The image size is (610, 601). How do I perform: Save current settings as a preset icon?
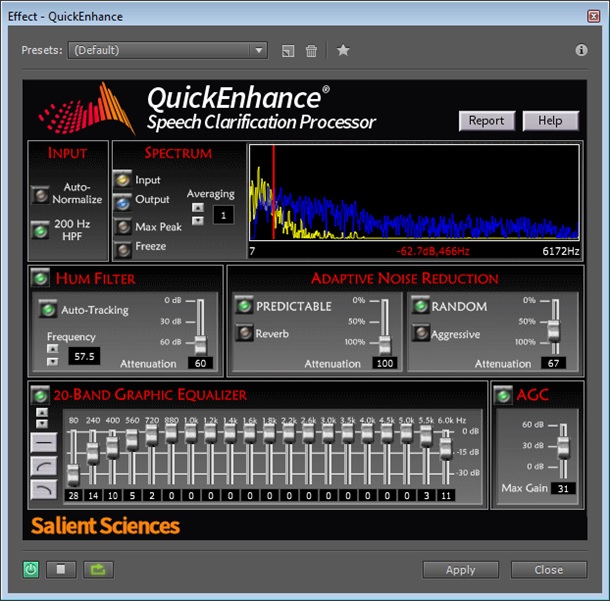(x=288, y=51)
